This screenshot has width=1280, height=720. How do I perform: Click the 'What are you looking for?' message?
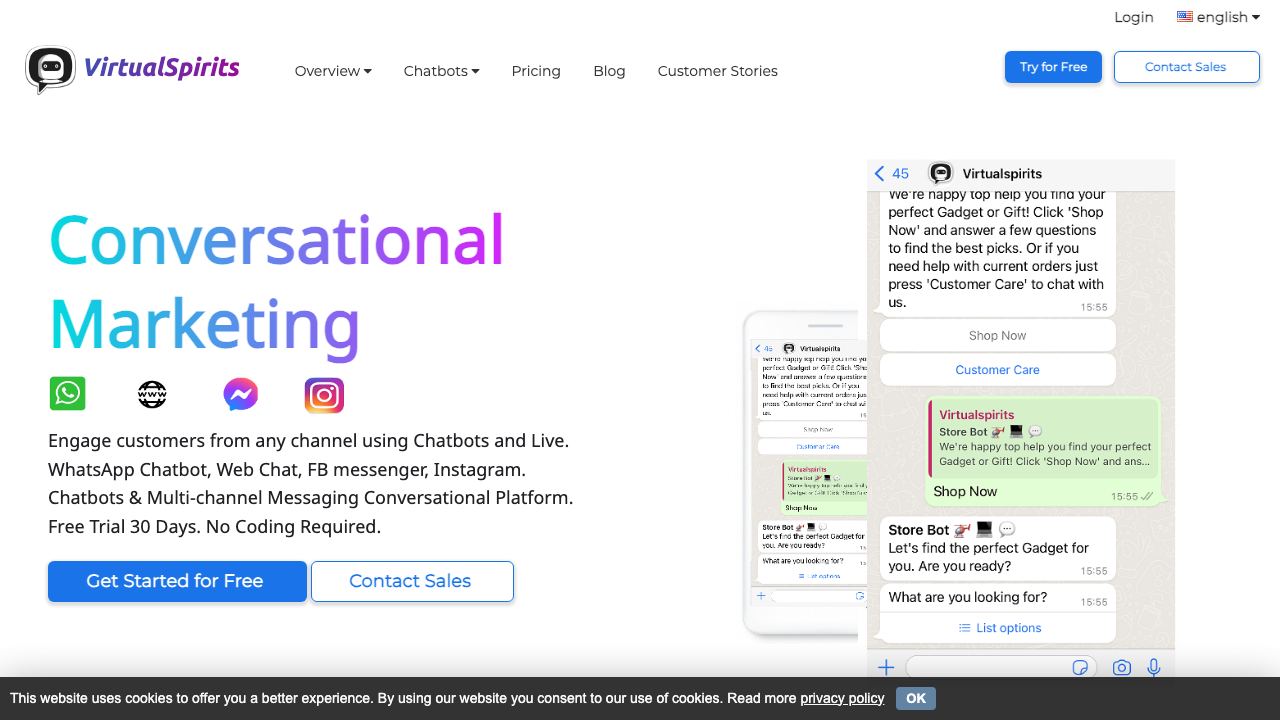click(x=968, y=597)
